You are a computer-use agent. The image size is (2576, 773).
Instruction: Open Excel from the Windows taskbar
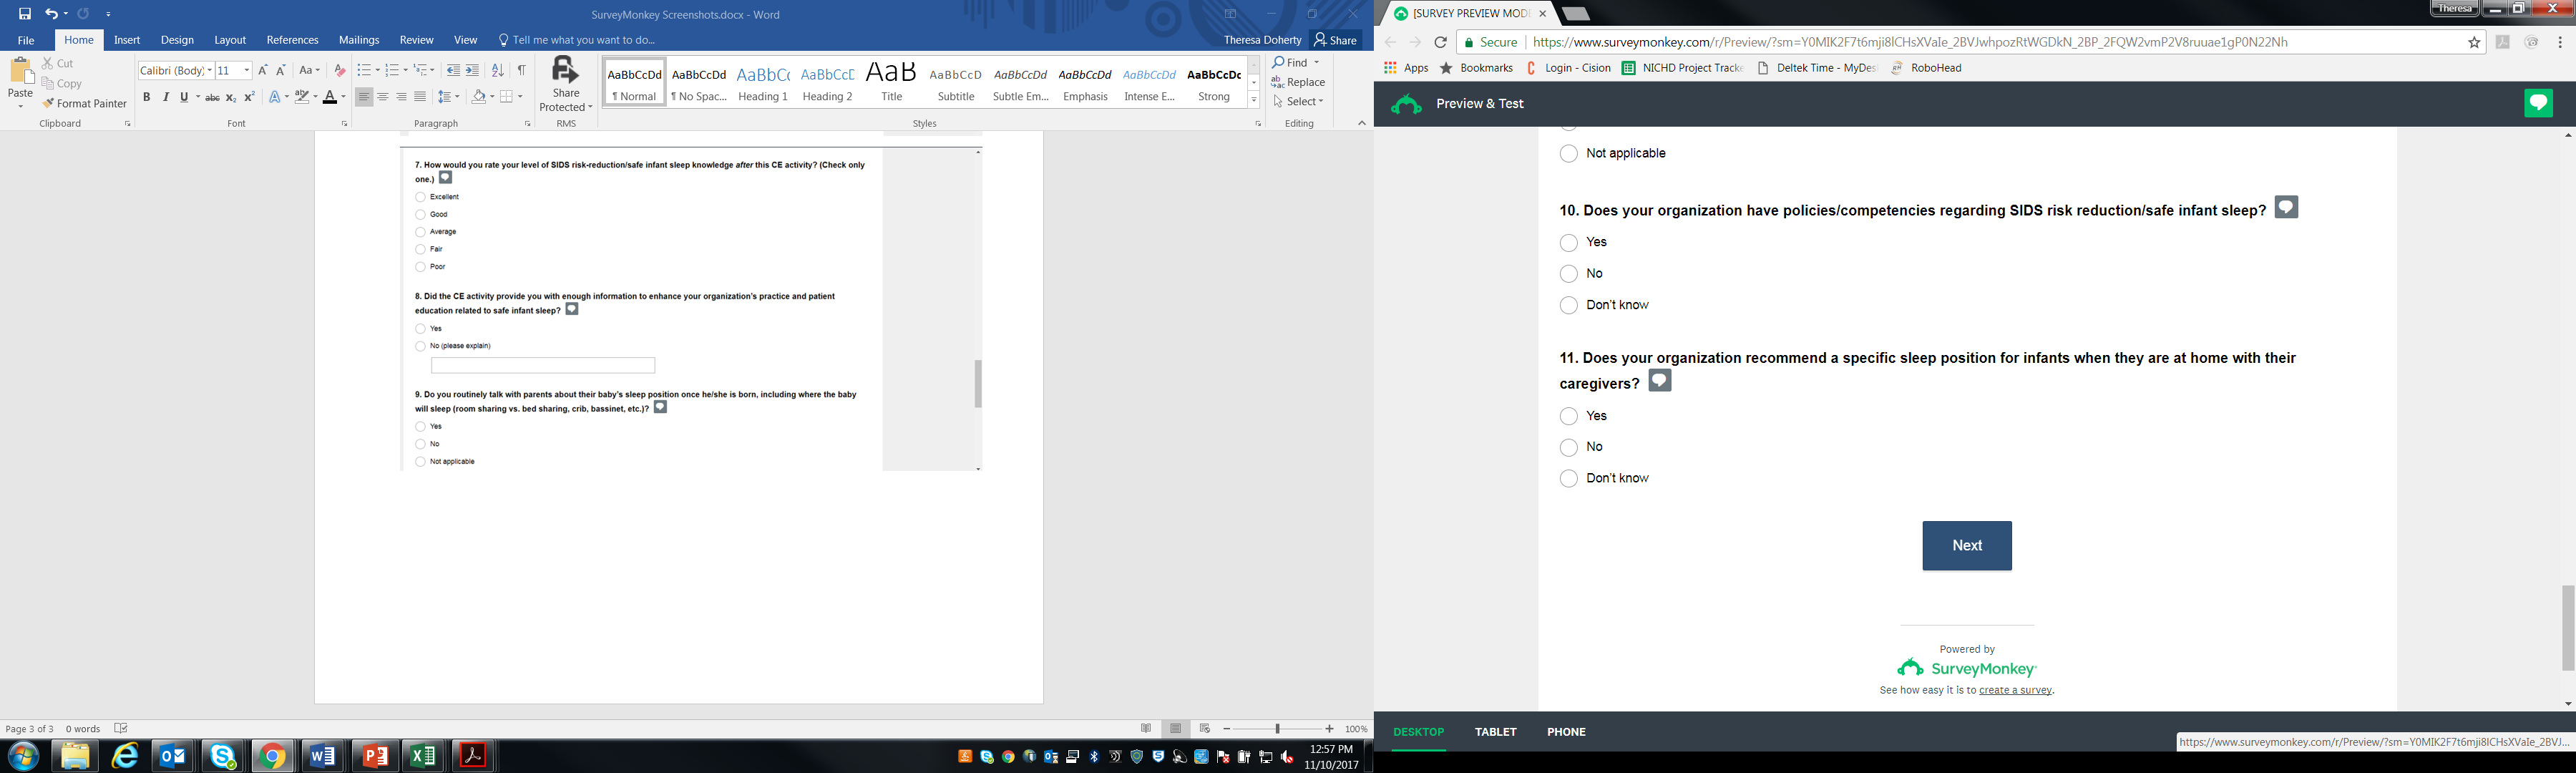point(424,756)
